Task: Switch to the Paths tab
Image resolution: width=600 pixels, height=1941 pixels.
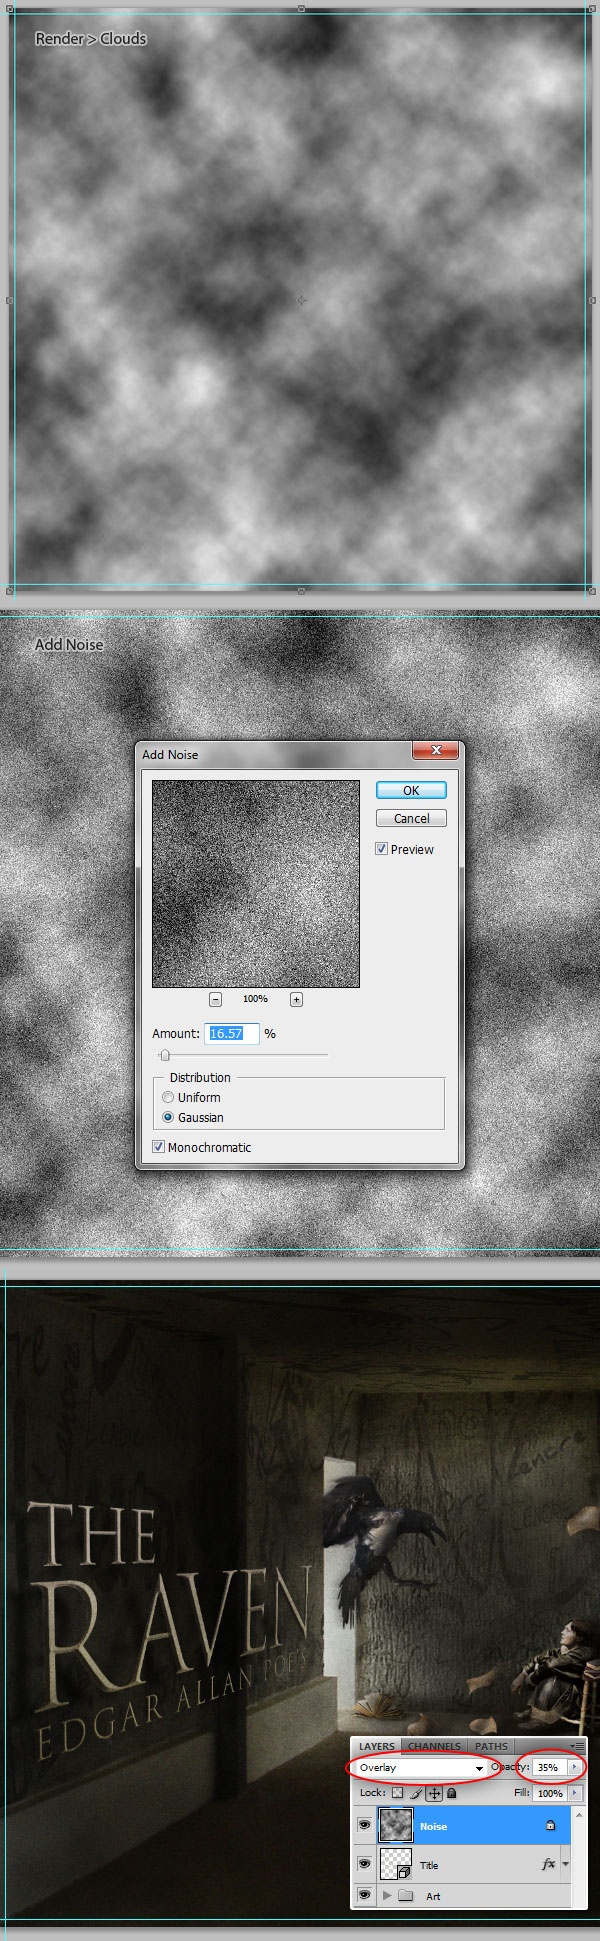Action: (x=491, y=1746)
